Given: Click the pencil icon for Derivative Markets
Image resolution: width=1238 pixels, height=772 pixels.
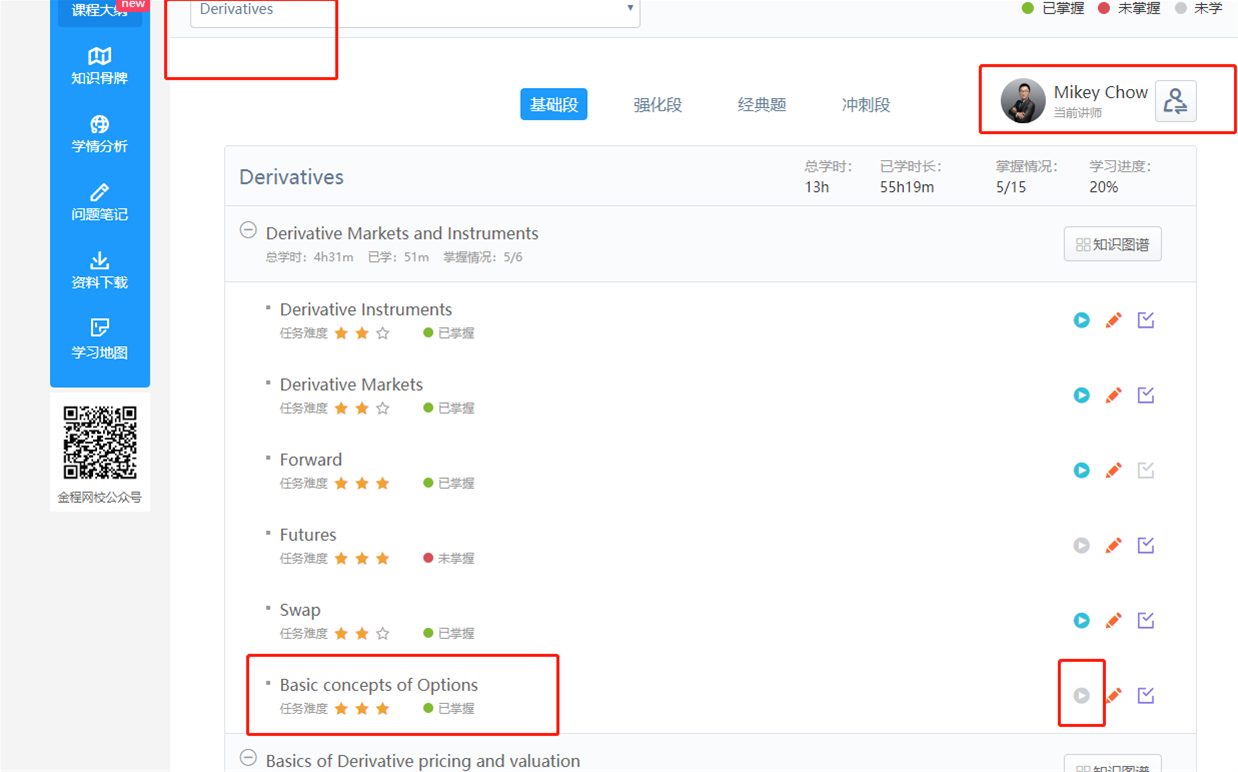Looking at the screenshot, I should coord(1113,395).
